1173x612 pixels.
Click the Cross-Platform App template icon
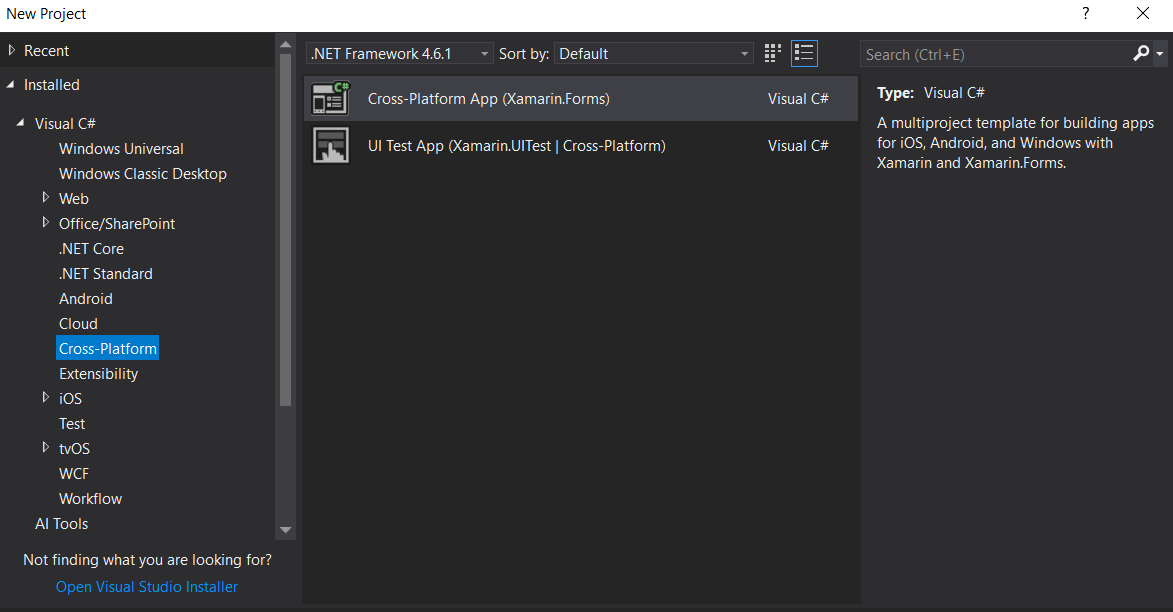click(331, 98)
